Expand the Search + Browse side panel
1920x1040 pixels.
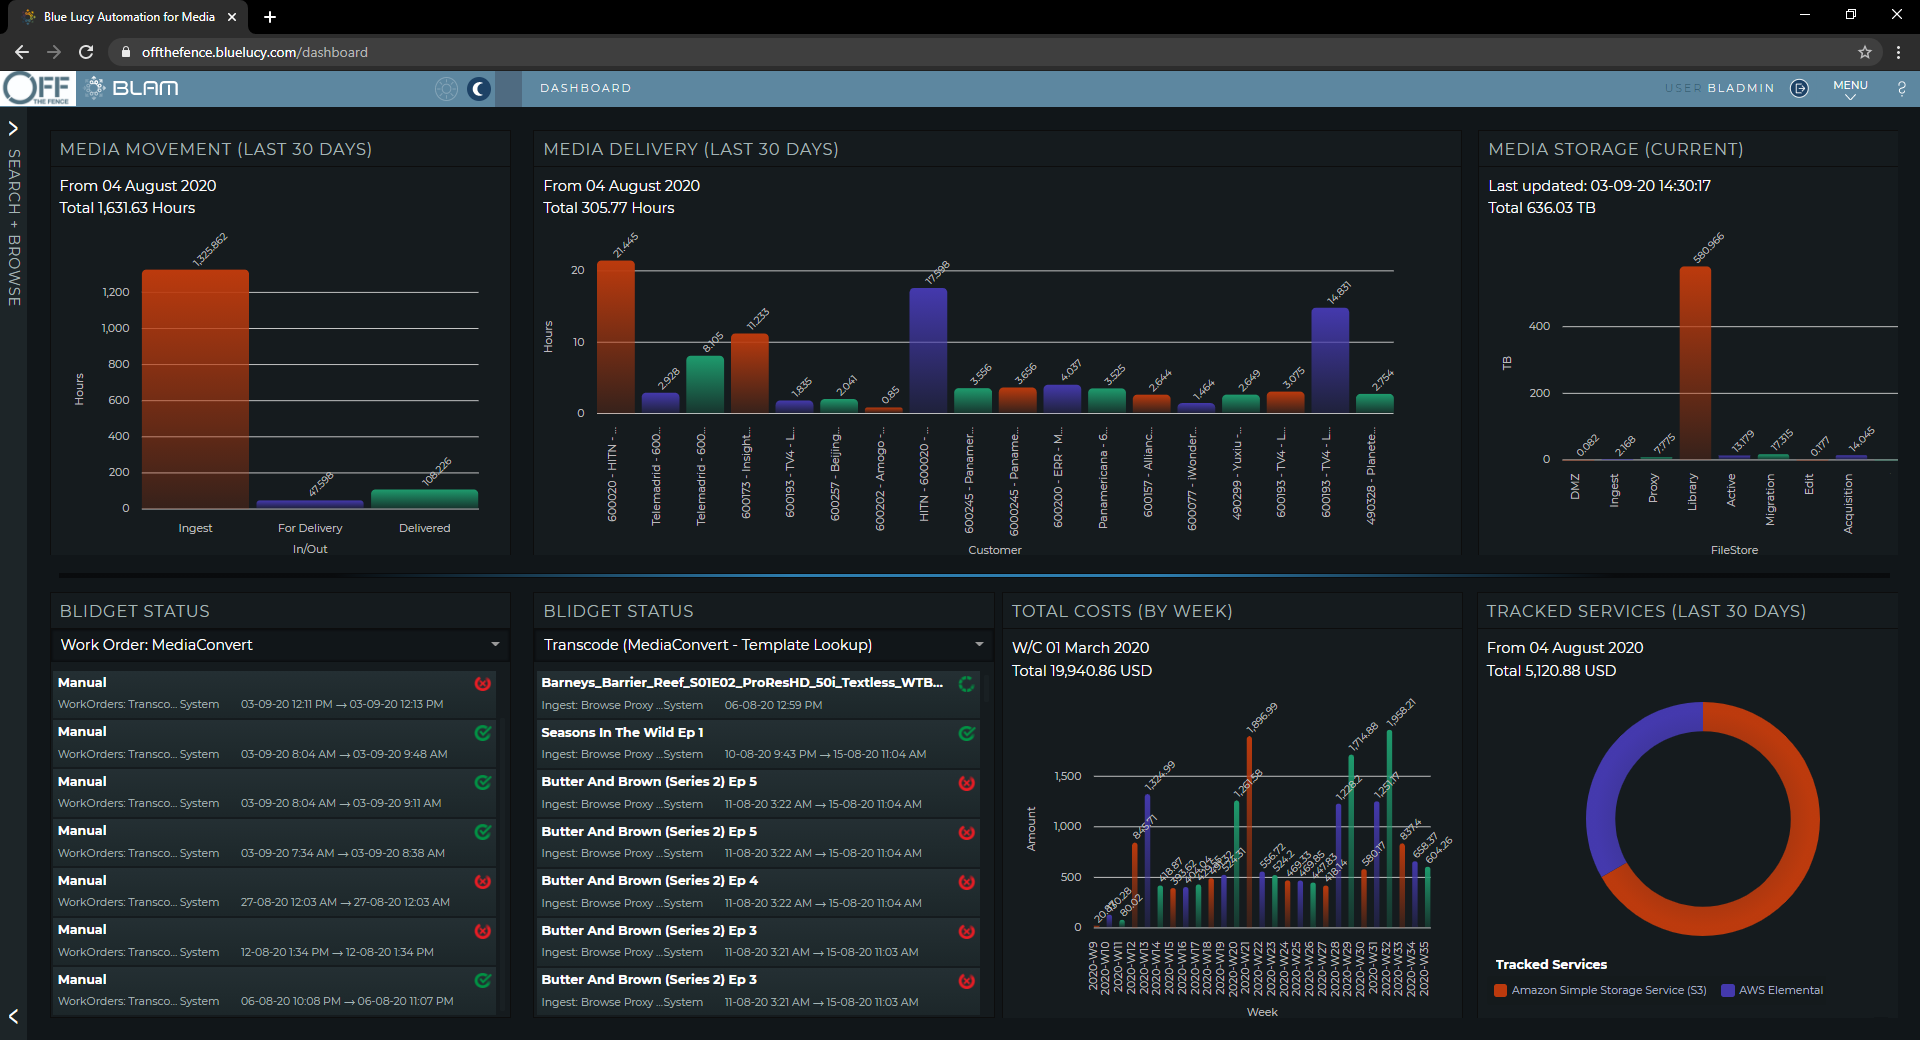point(13,128)
